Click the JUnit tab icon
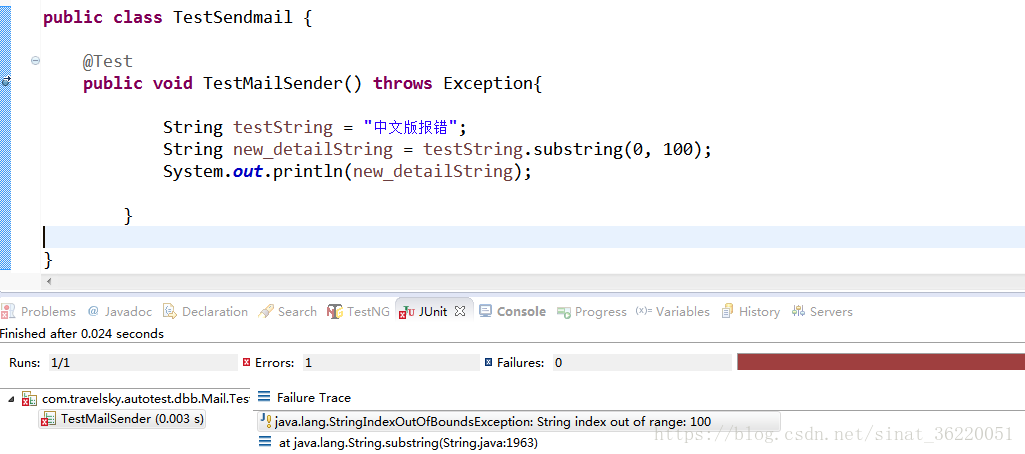Image resolution: width=1025 pixels, height=454 pixels. 408,312
